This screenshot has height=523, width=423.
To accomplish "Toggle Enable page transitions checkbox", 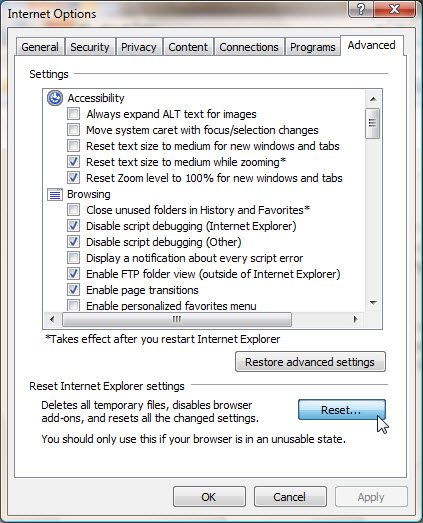I will coord(73,290).
